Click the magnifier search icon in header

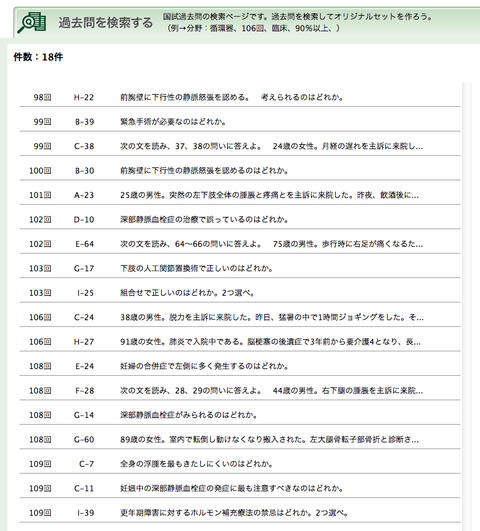point(32,23)
